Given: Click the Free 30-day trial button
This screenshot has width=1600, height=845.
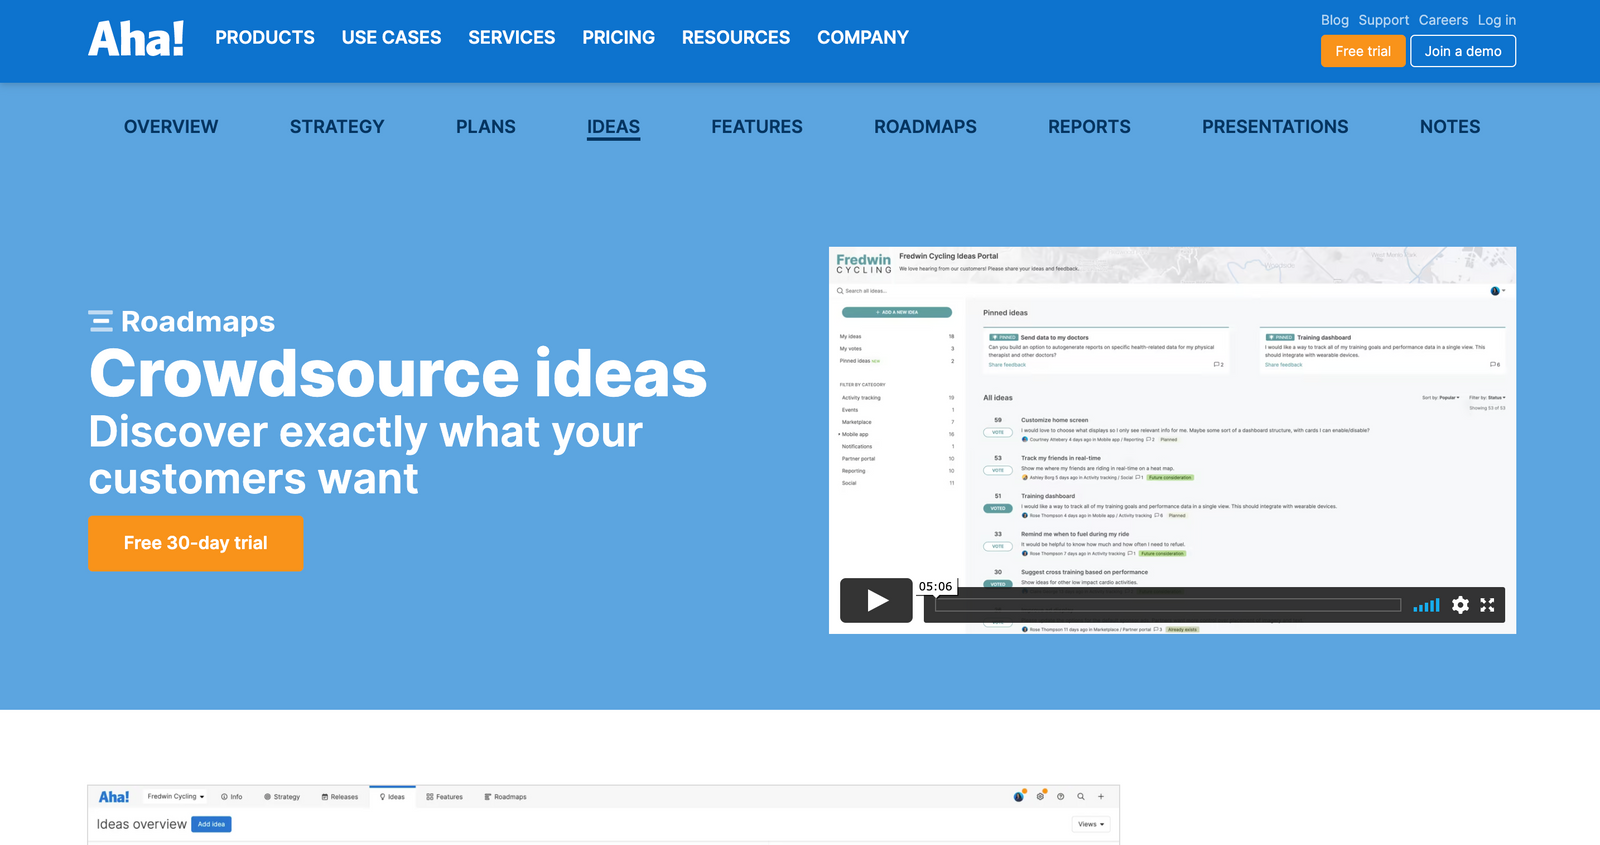Looking at the screenshot, I should coord(196,543).
